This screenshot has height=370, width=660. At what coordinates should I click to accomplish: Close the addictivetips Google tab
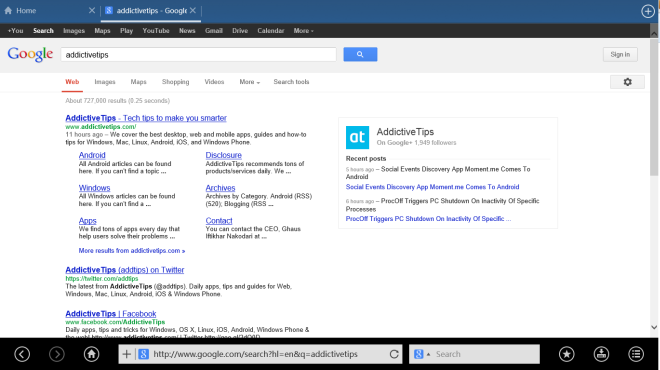[x=193, y=11]
